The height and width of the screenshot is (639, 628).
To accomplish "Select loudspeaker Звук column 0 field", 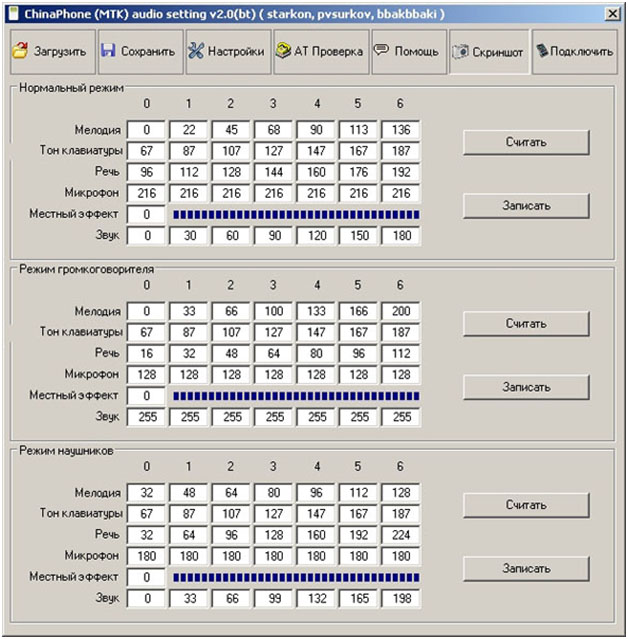I will pyautogui.click(x=146, y=417).
